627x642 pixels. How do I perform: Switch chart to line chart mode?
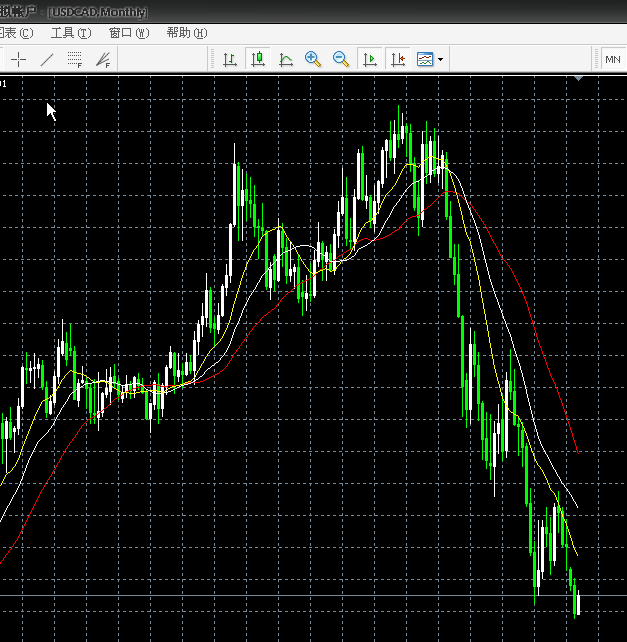coord(286,60)
